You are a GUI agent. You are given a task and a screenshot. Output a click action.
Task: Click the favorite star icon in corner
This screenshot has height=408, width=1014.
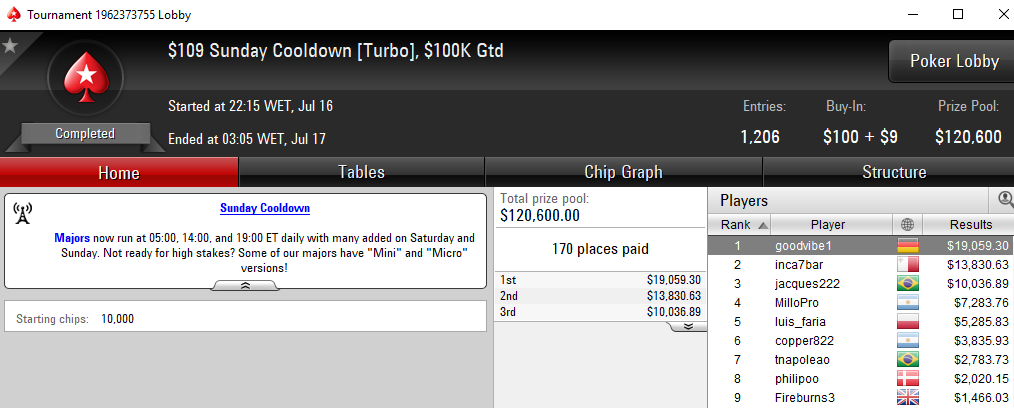click(9, 45)
